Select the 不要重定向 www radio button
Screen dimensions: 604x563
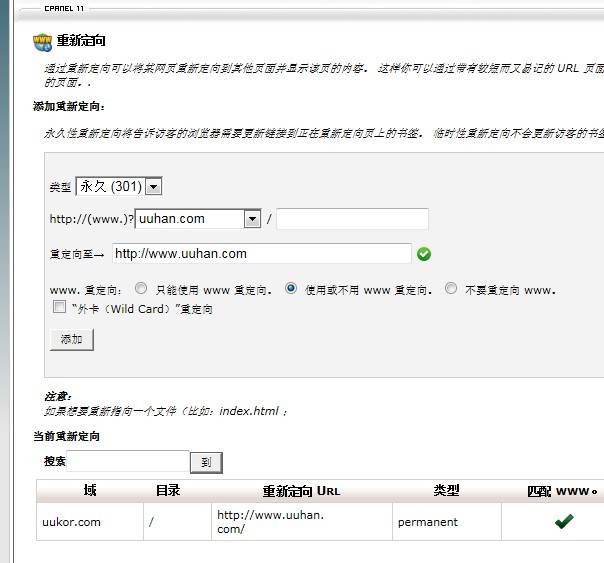point(451,288)
